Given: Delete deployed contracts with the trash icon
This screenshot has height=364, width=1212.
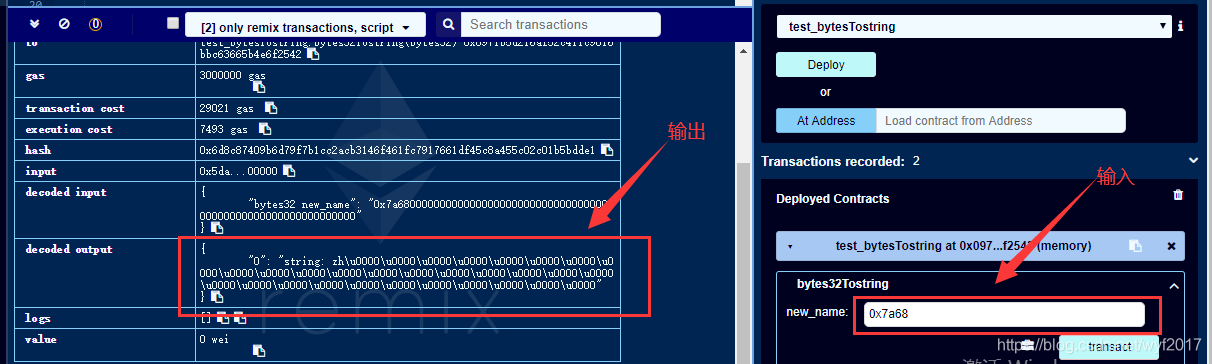Looking at the screenshot, I should pyautogui.click(x=1178, y=196).
